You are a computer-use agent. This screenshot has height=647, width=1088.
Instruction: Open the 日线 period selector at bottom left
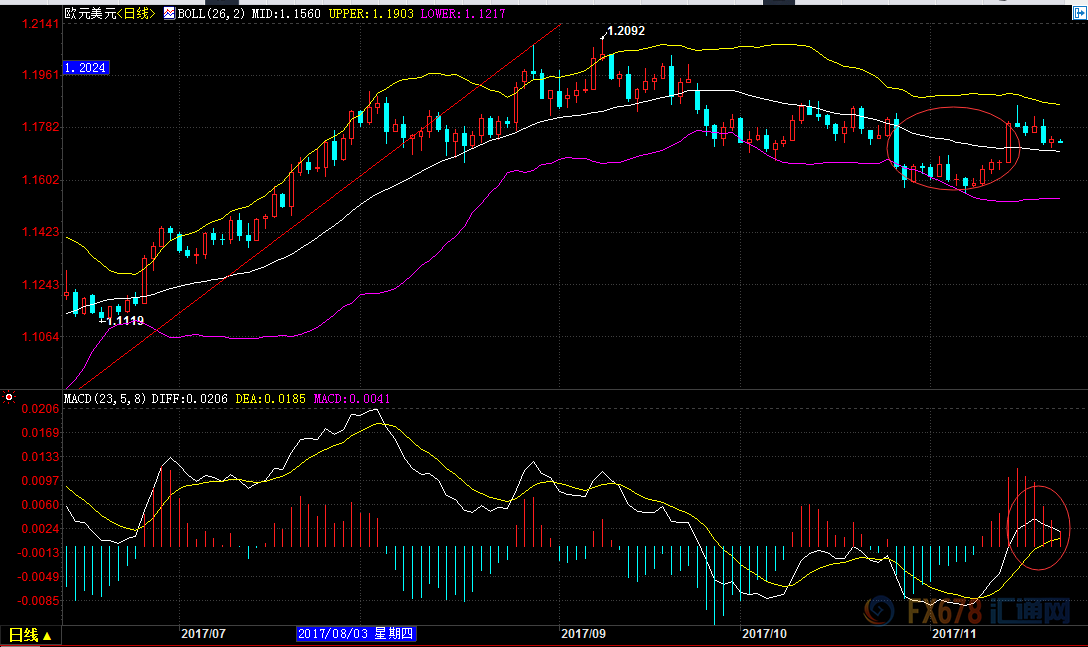pos(30,635)
